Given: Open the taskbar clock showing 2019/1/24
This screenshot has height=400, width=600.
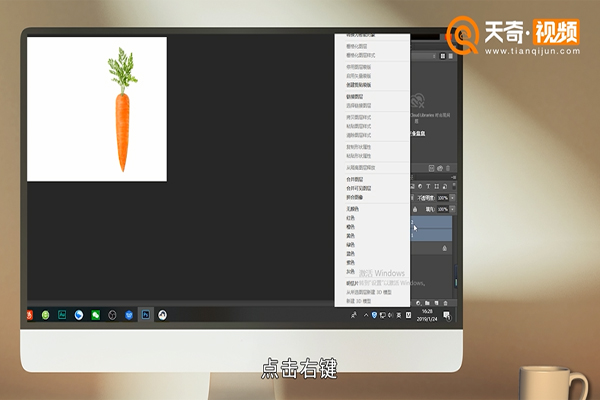Looking at the screenshot, I should point(427,315).
